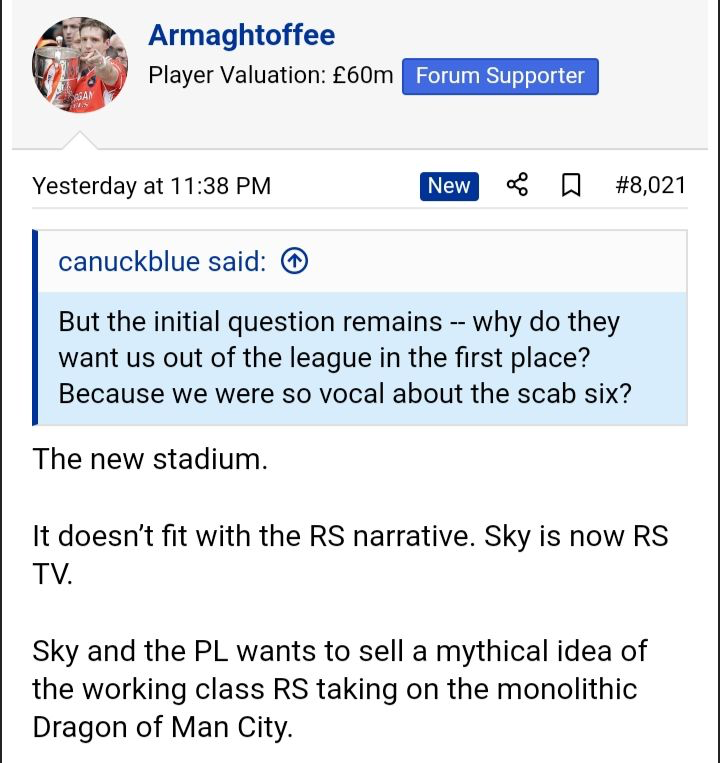720x763 pixels.
Task: Select the New post badge
Action: coord(449,186)
